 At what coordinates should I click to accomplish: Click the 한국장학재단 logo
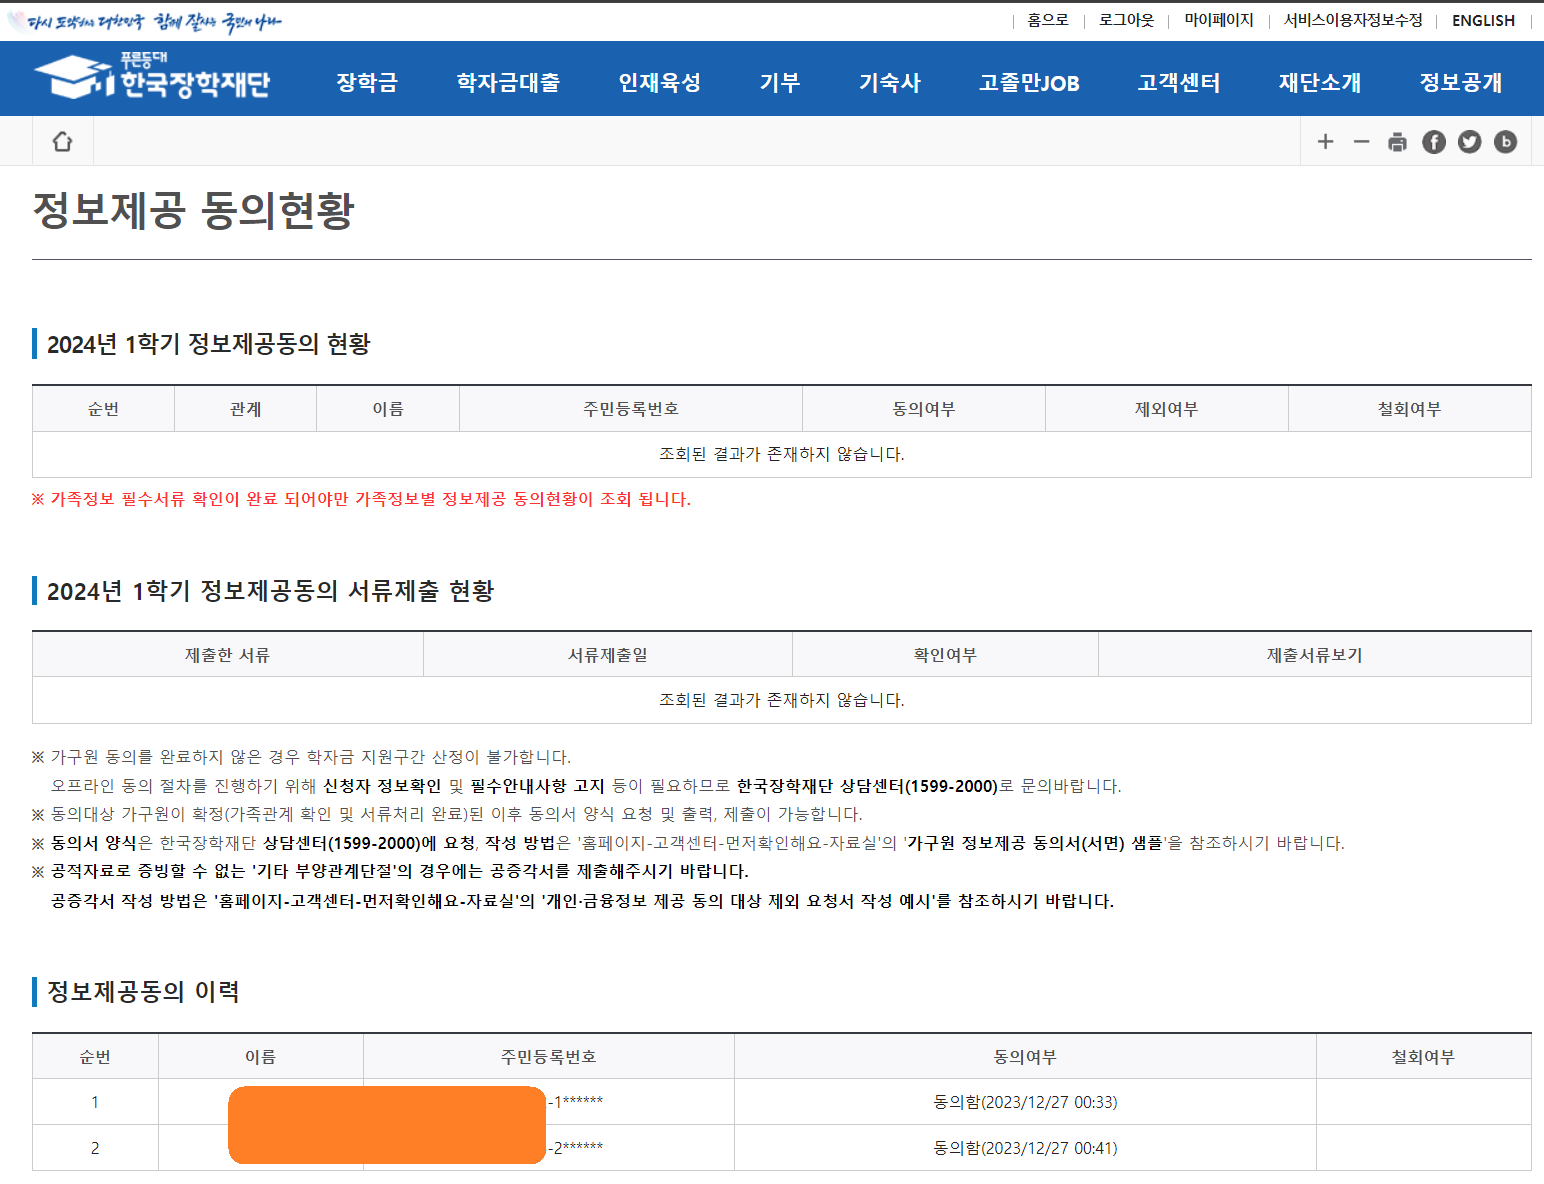[x=152, y=77]
